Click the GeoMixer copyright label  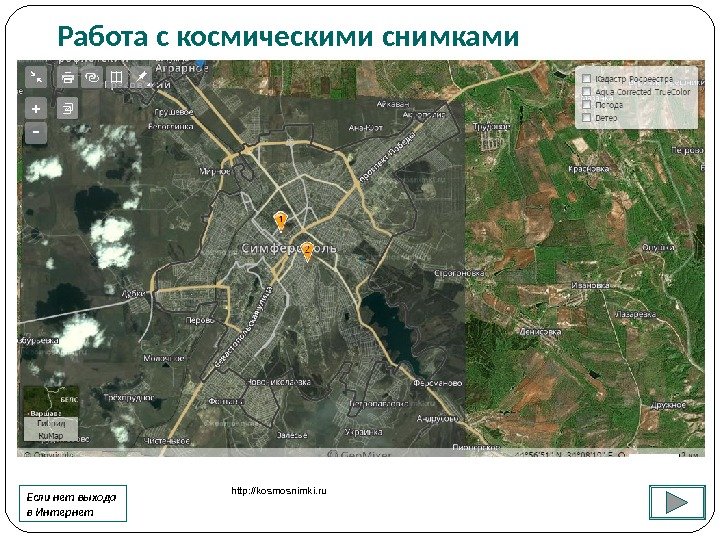pos(359,454)
